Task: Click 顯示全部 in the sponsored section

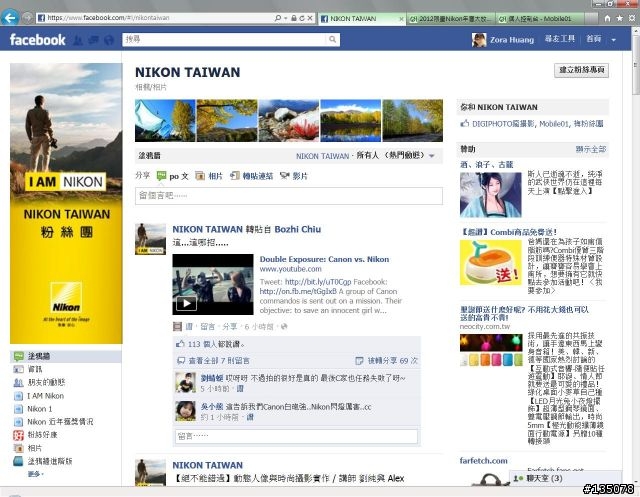Action: pos(591,149)
